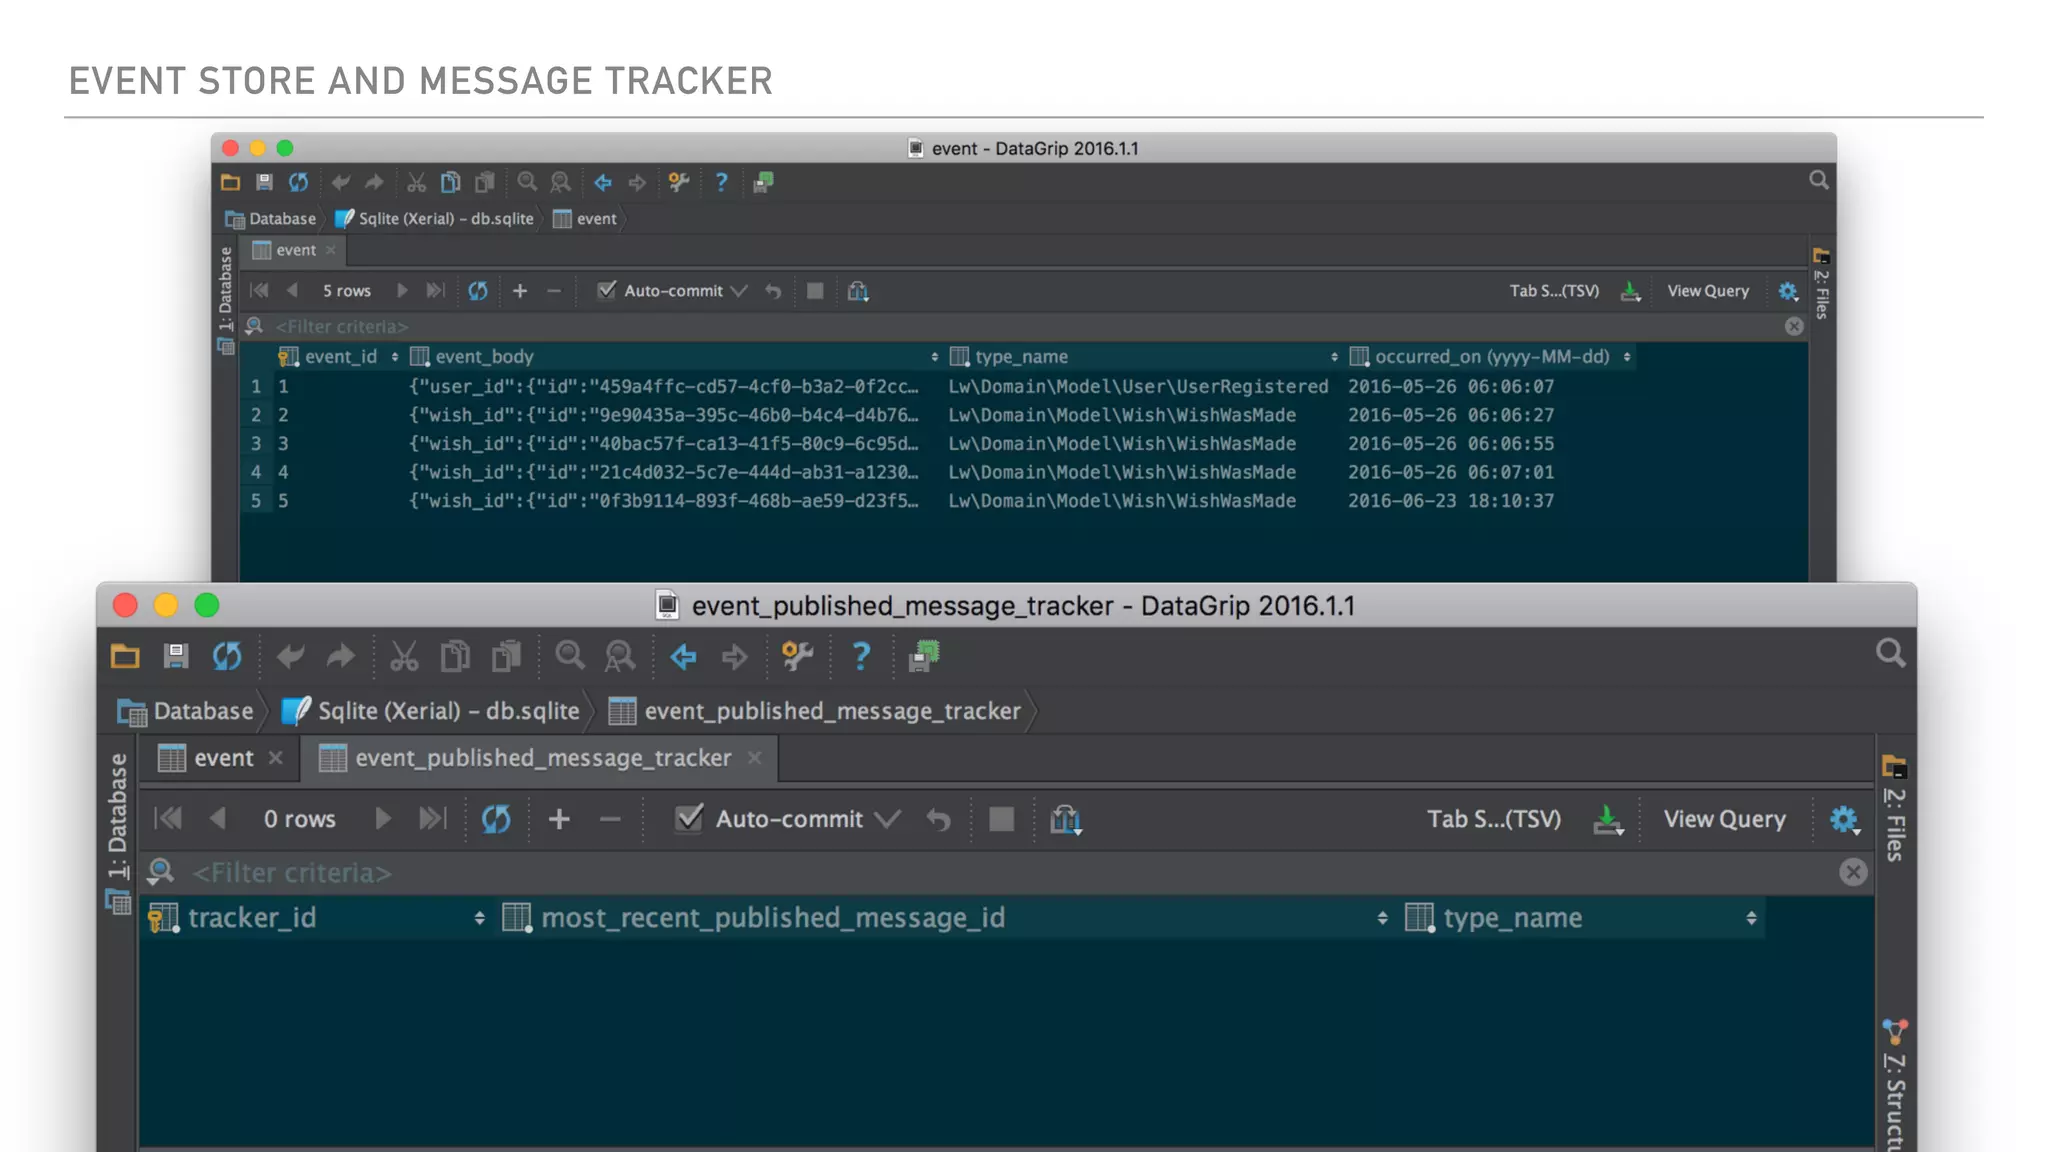2048x1152 pixels.
Task: Open the Tab S...(TSV) extractor dropdown in tracker window
Action: [1493, 819]
